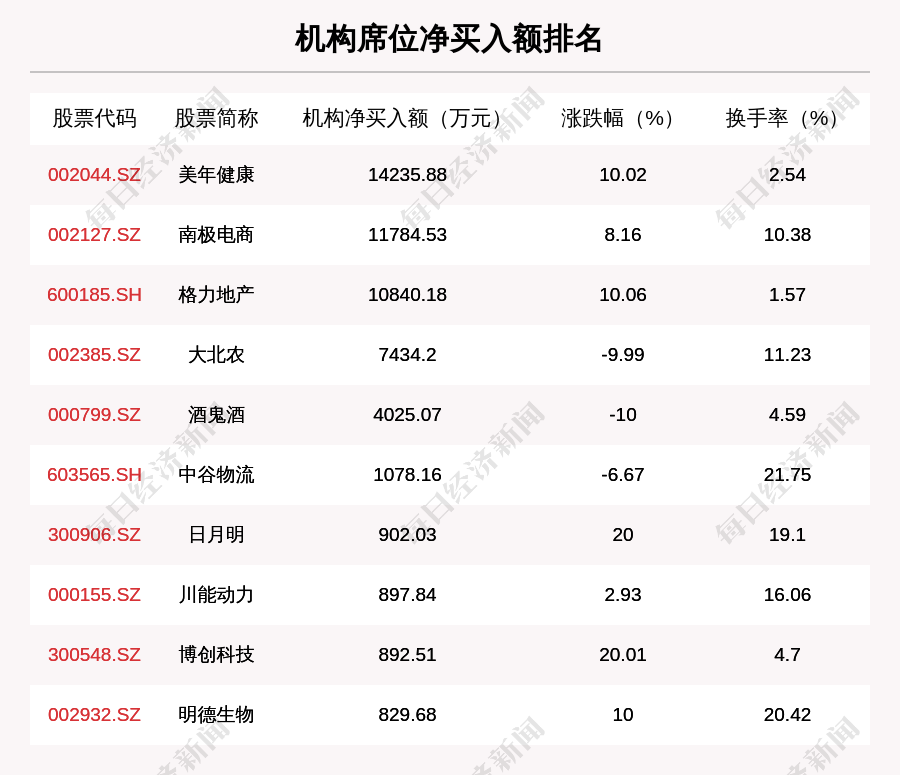Click stock name 酒鬼酒
900x775 pixels.
[216, 414]
